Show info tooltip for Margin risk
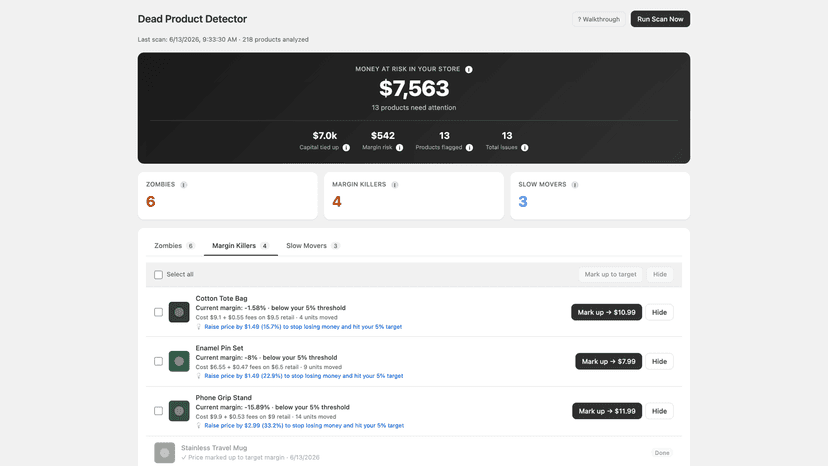 coord(399,148)
